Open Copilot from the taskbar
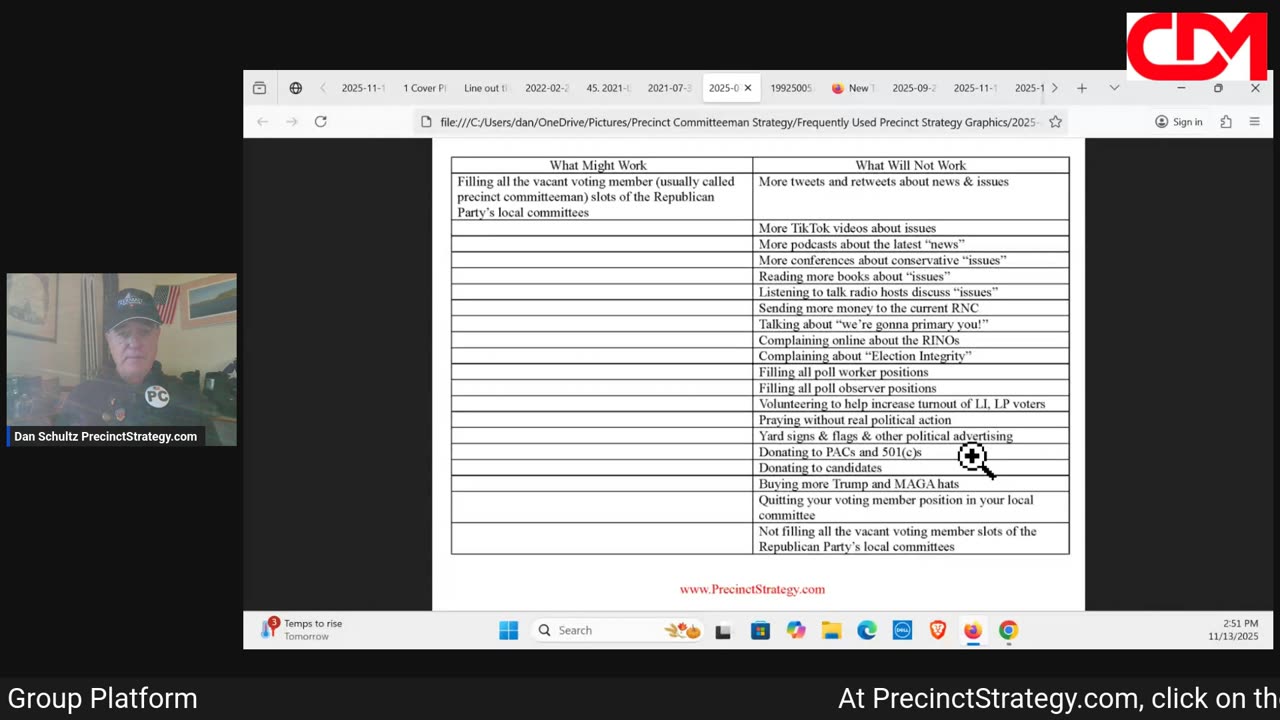This screenshot has height=720, width=1280. tap(796, 630)
